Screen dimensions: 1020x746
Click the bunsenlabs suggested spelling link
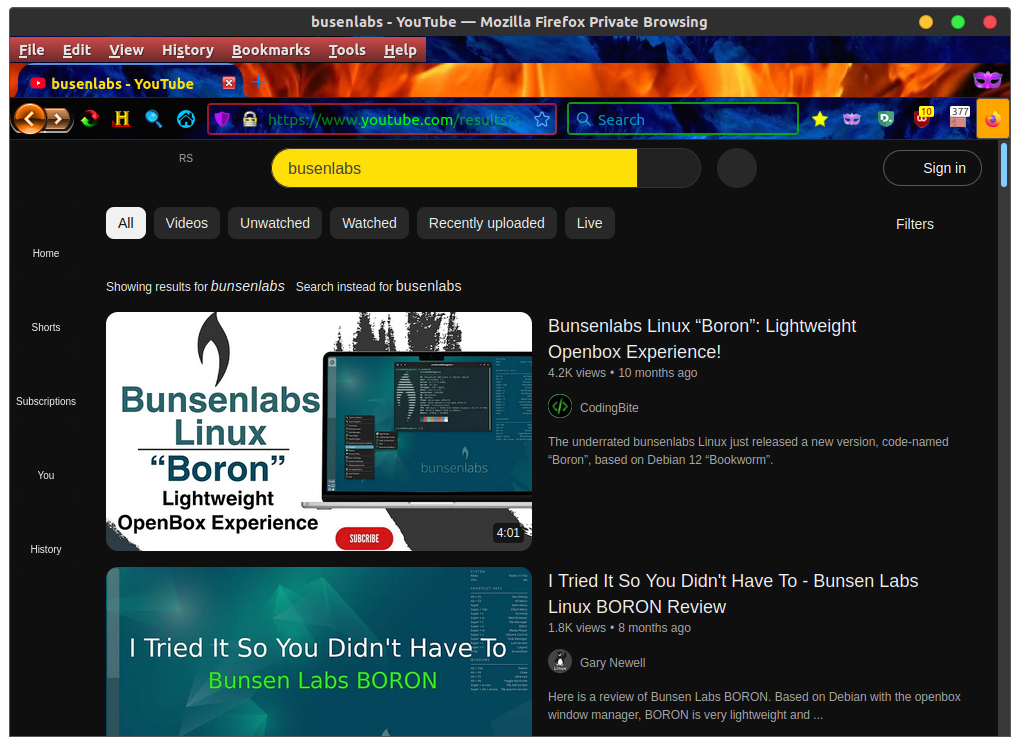point(247,286)
